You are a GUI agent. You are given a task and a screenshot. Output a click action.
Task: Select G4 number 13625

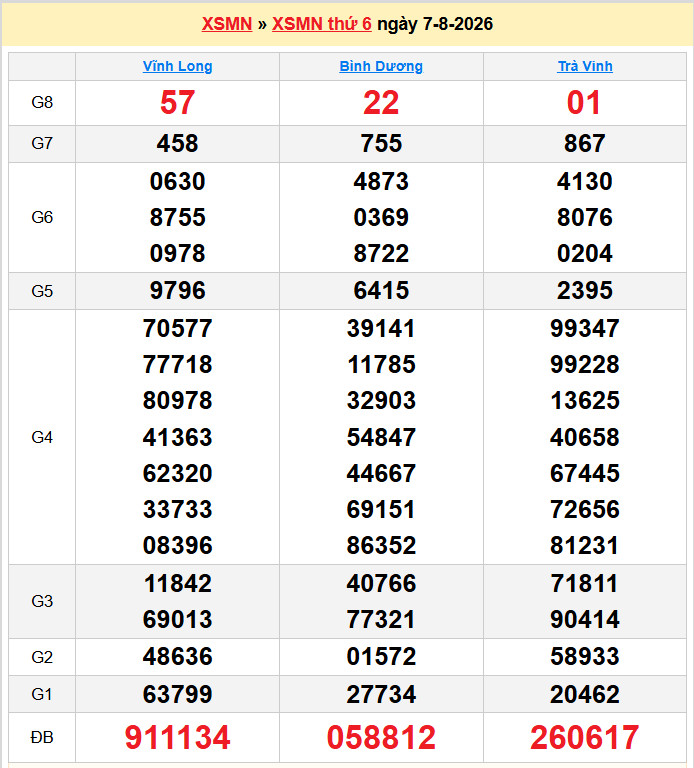585,401
